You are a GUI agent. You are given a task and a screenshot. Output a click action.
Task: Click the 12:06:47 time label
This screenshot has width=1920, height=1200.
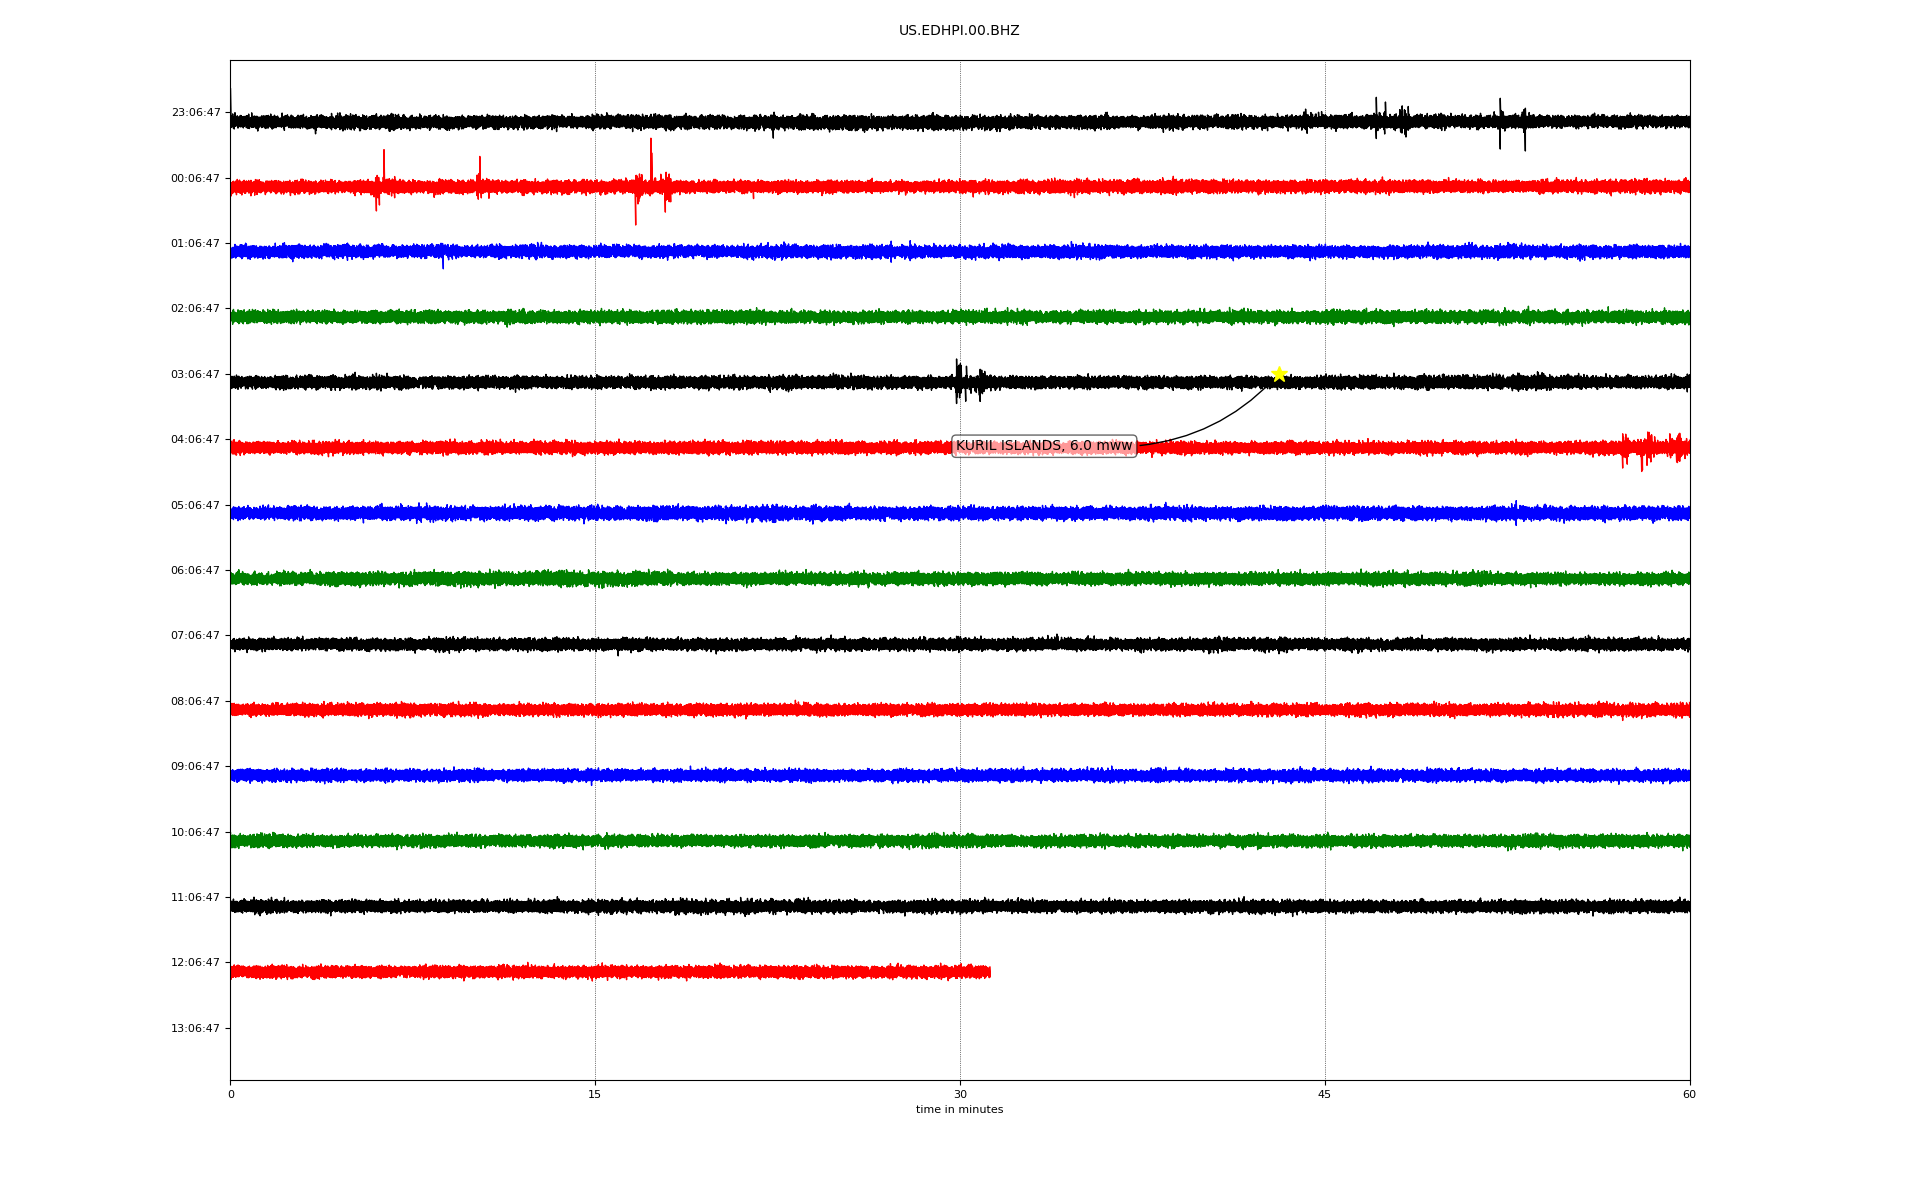[x=196, y=963]
